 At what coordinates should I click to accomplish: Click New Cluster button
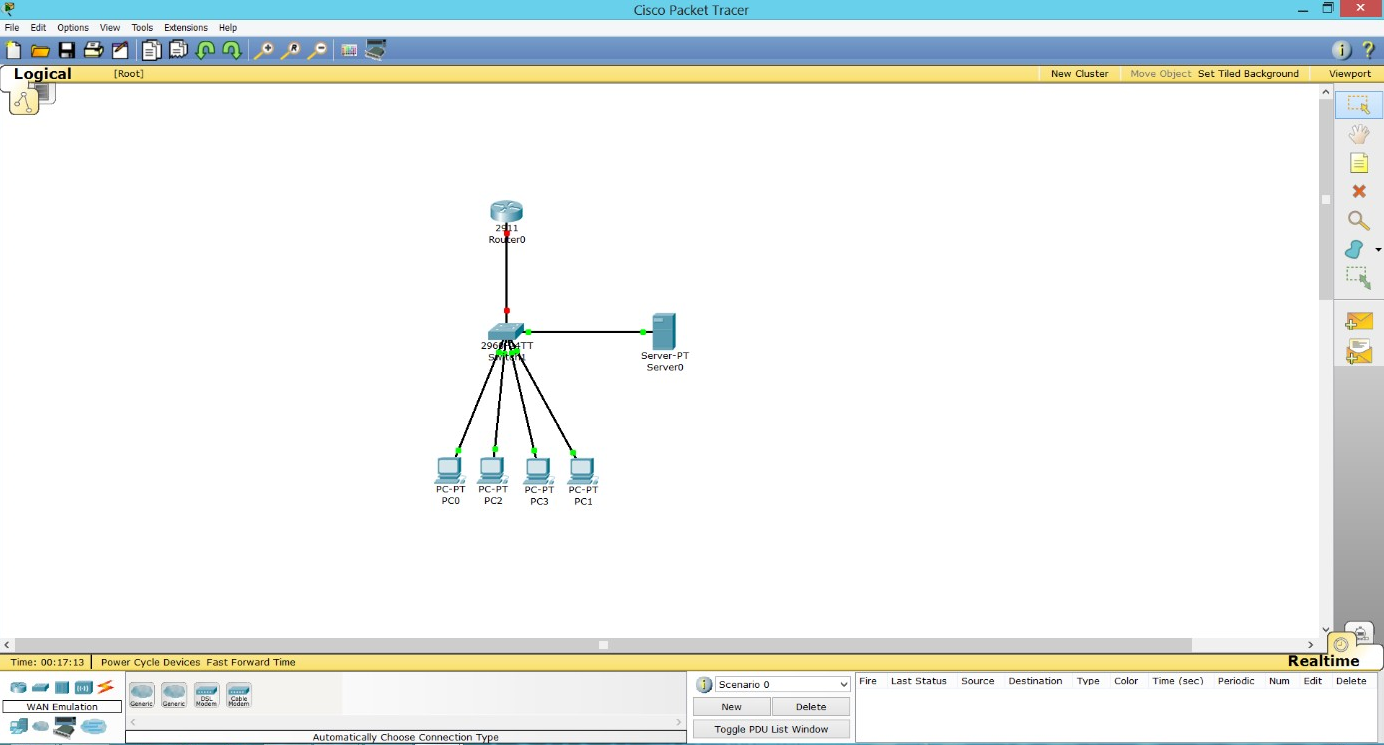tap(1079, 74)
